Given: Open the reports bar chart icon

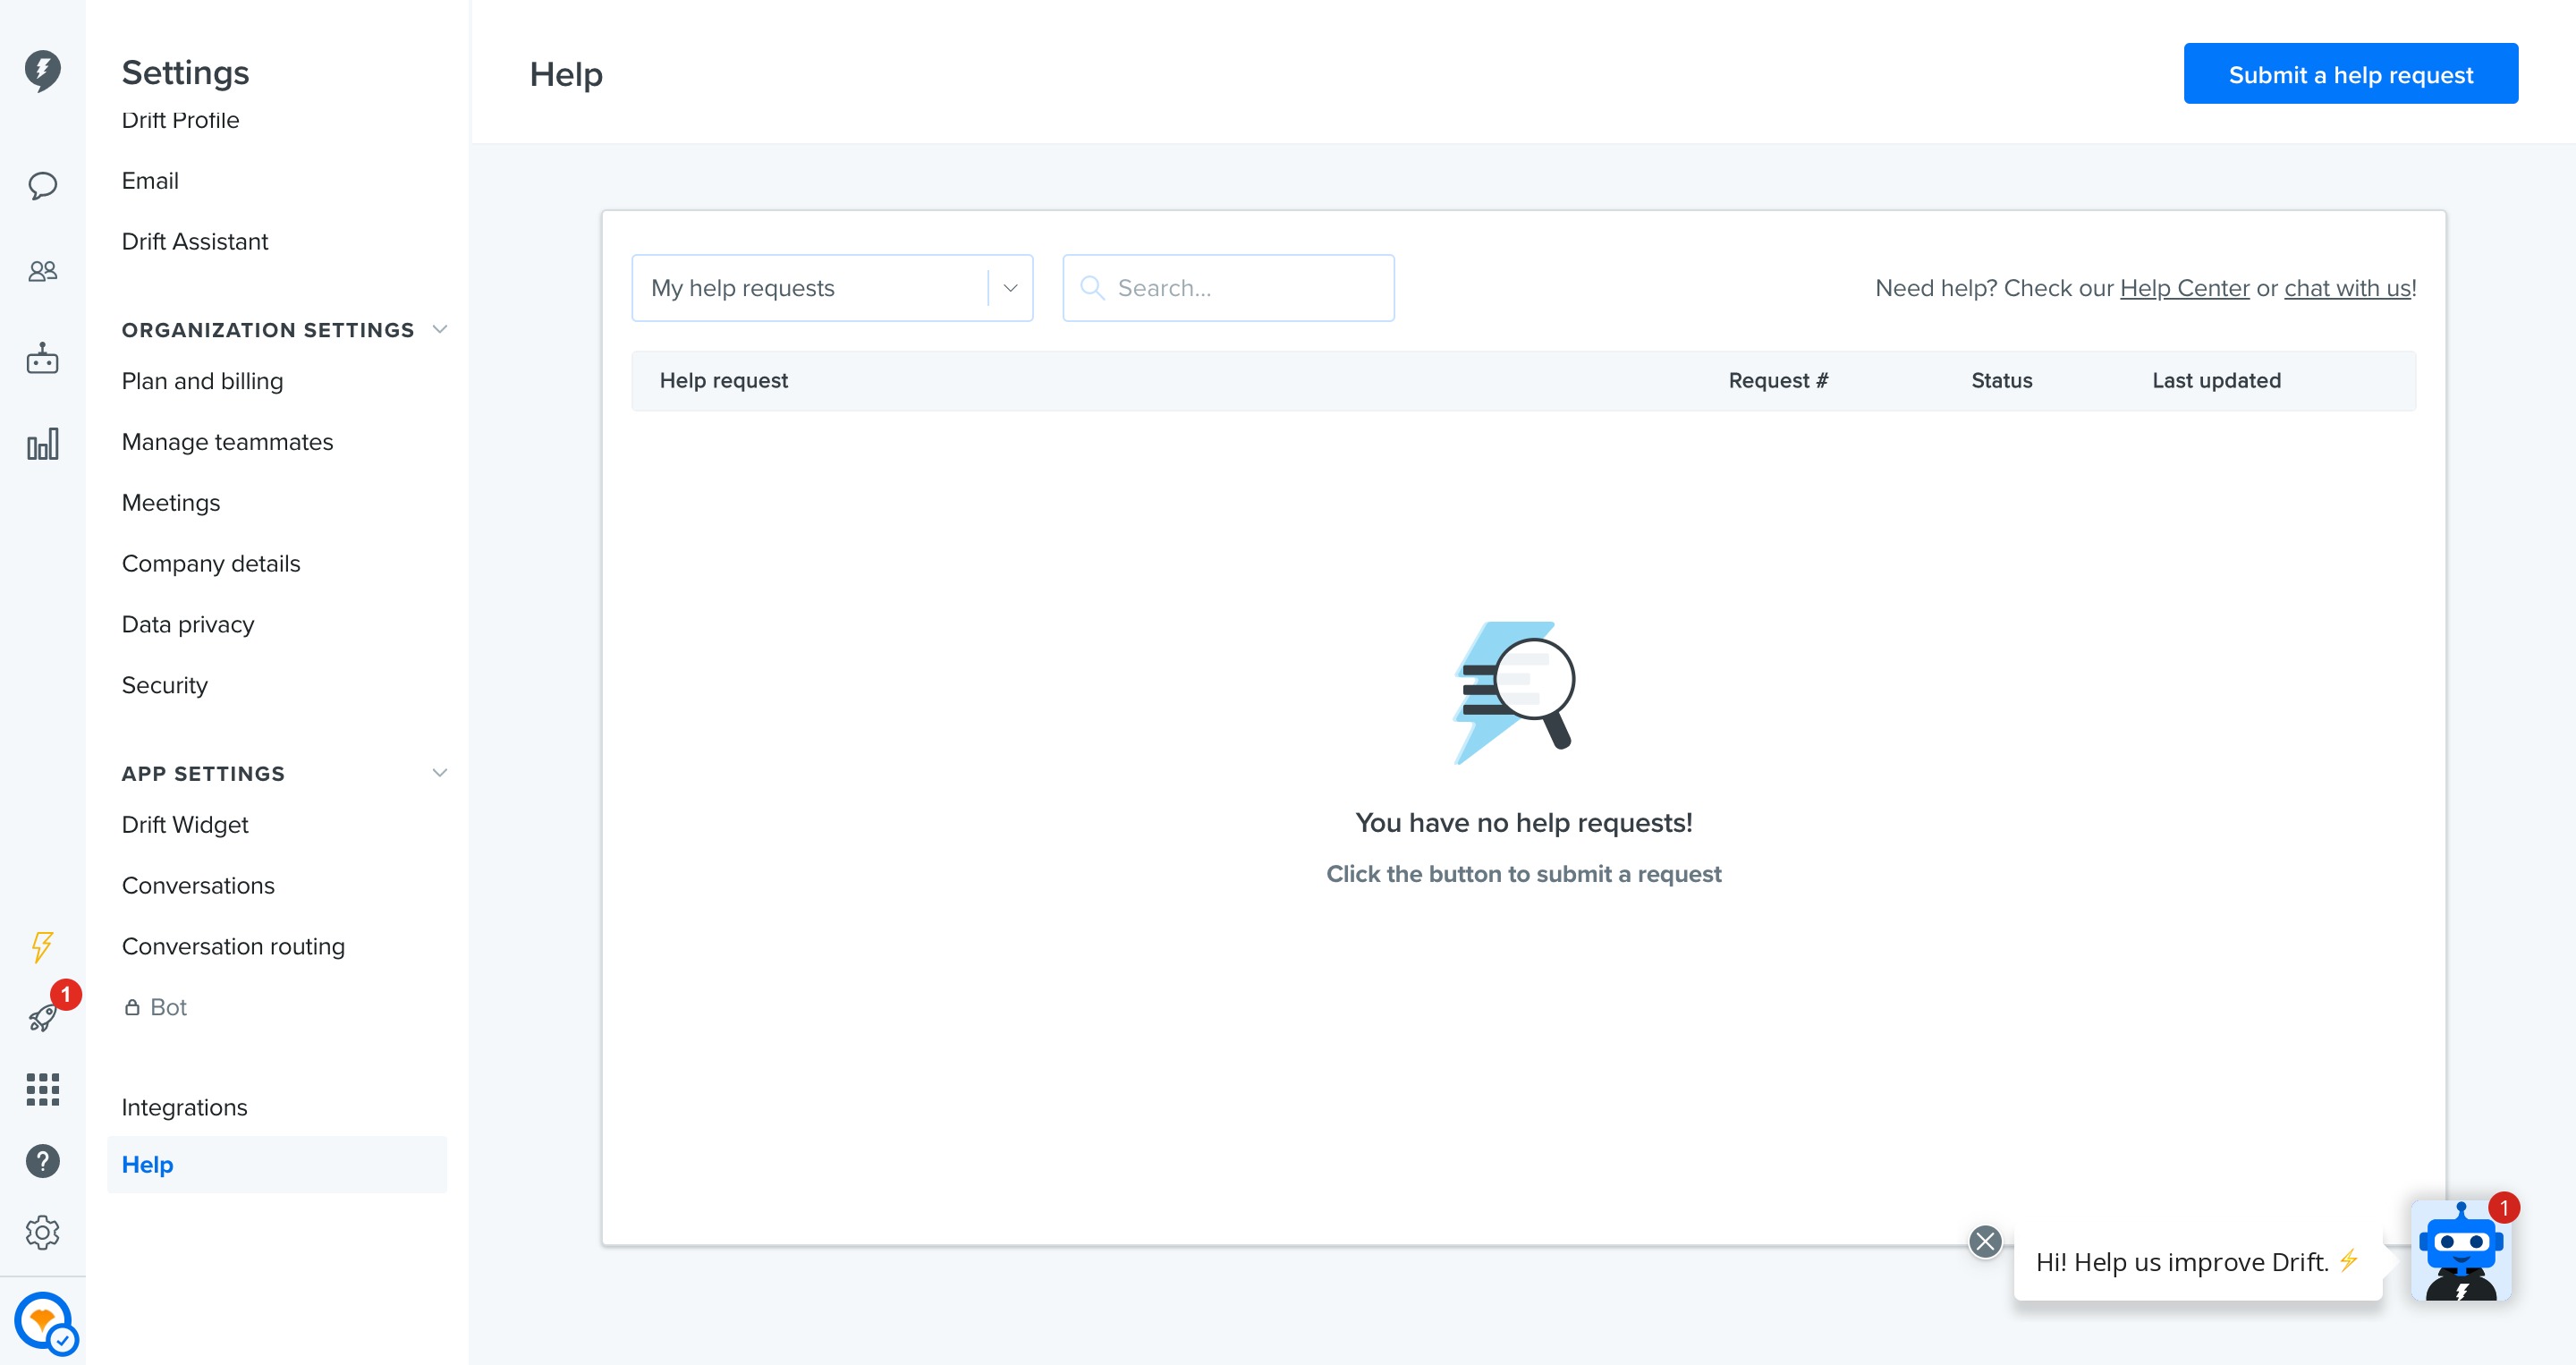Looking at the screenshot, I should point(42,444).
